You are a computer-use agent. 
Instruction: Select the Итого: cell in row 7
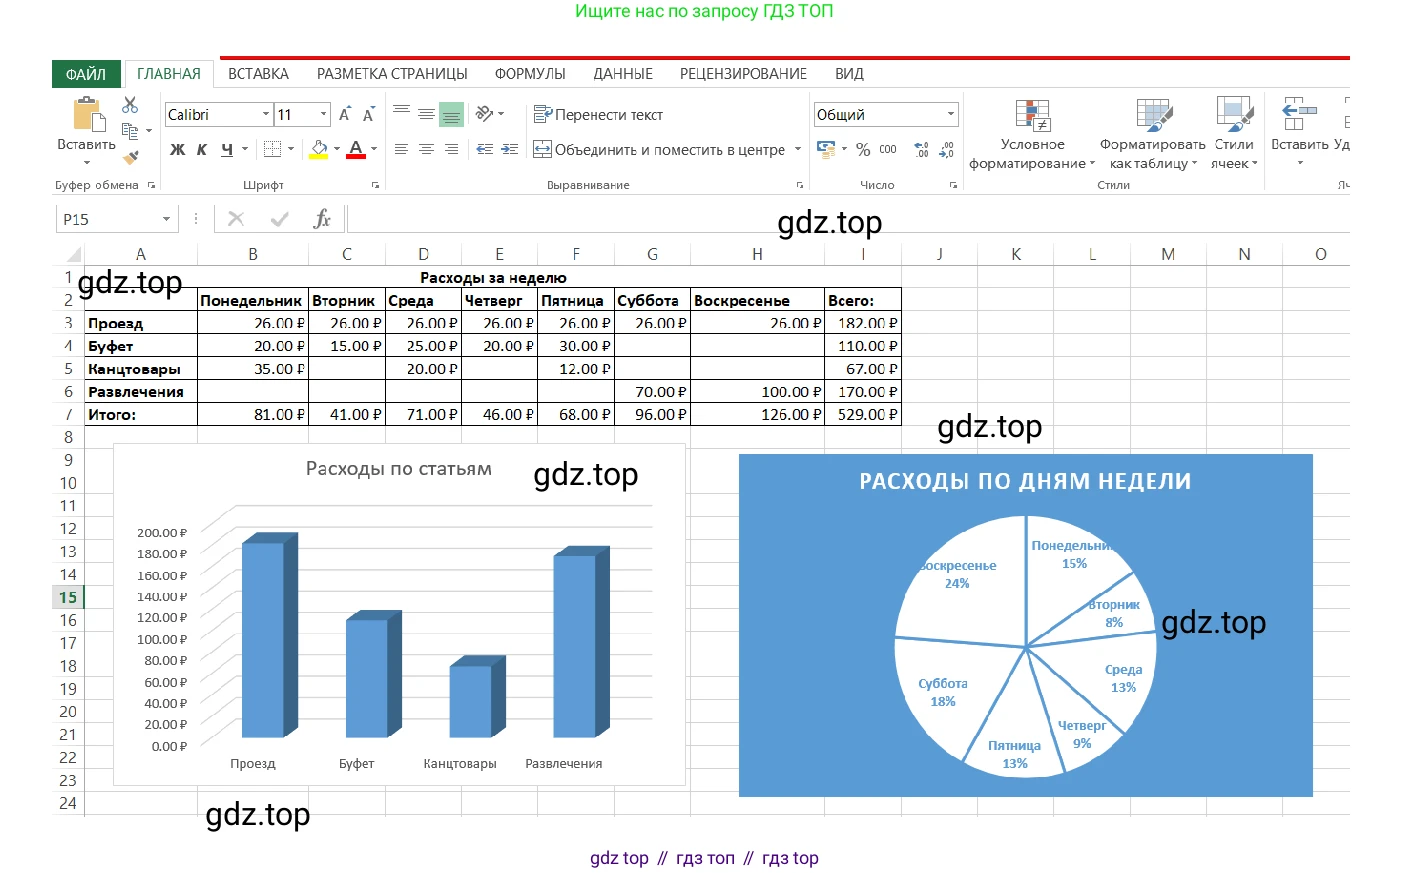pyautogui.click(x=141, y=414)
